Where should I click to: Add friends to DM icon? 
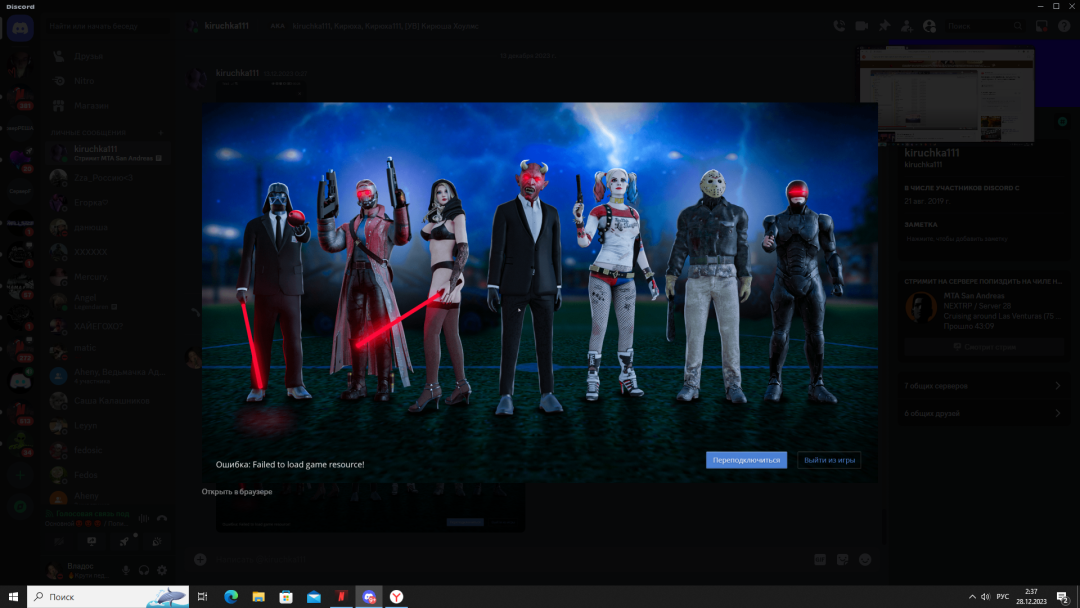click(x=906, y=26)
